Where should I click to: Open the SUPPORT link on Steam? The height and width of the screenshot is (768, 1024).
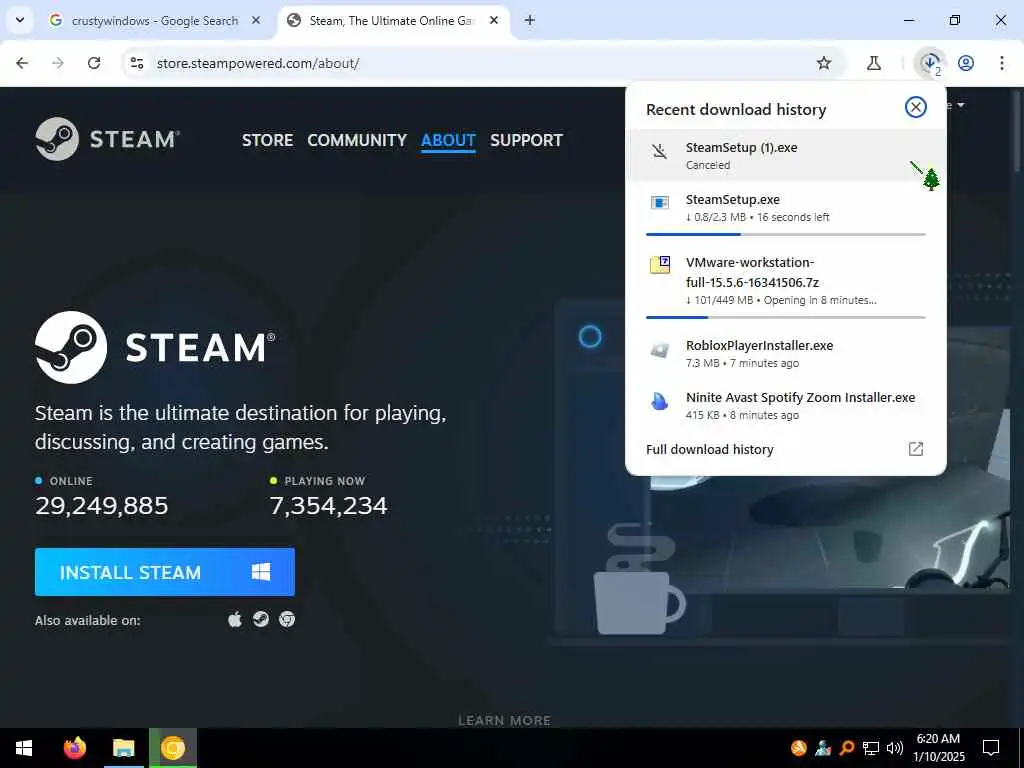click(526, 140)
